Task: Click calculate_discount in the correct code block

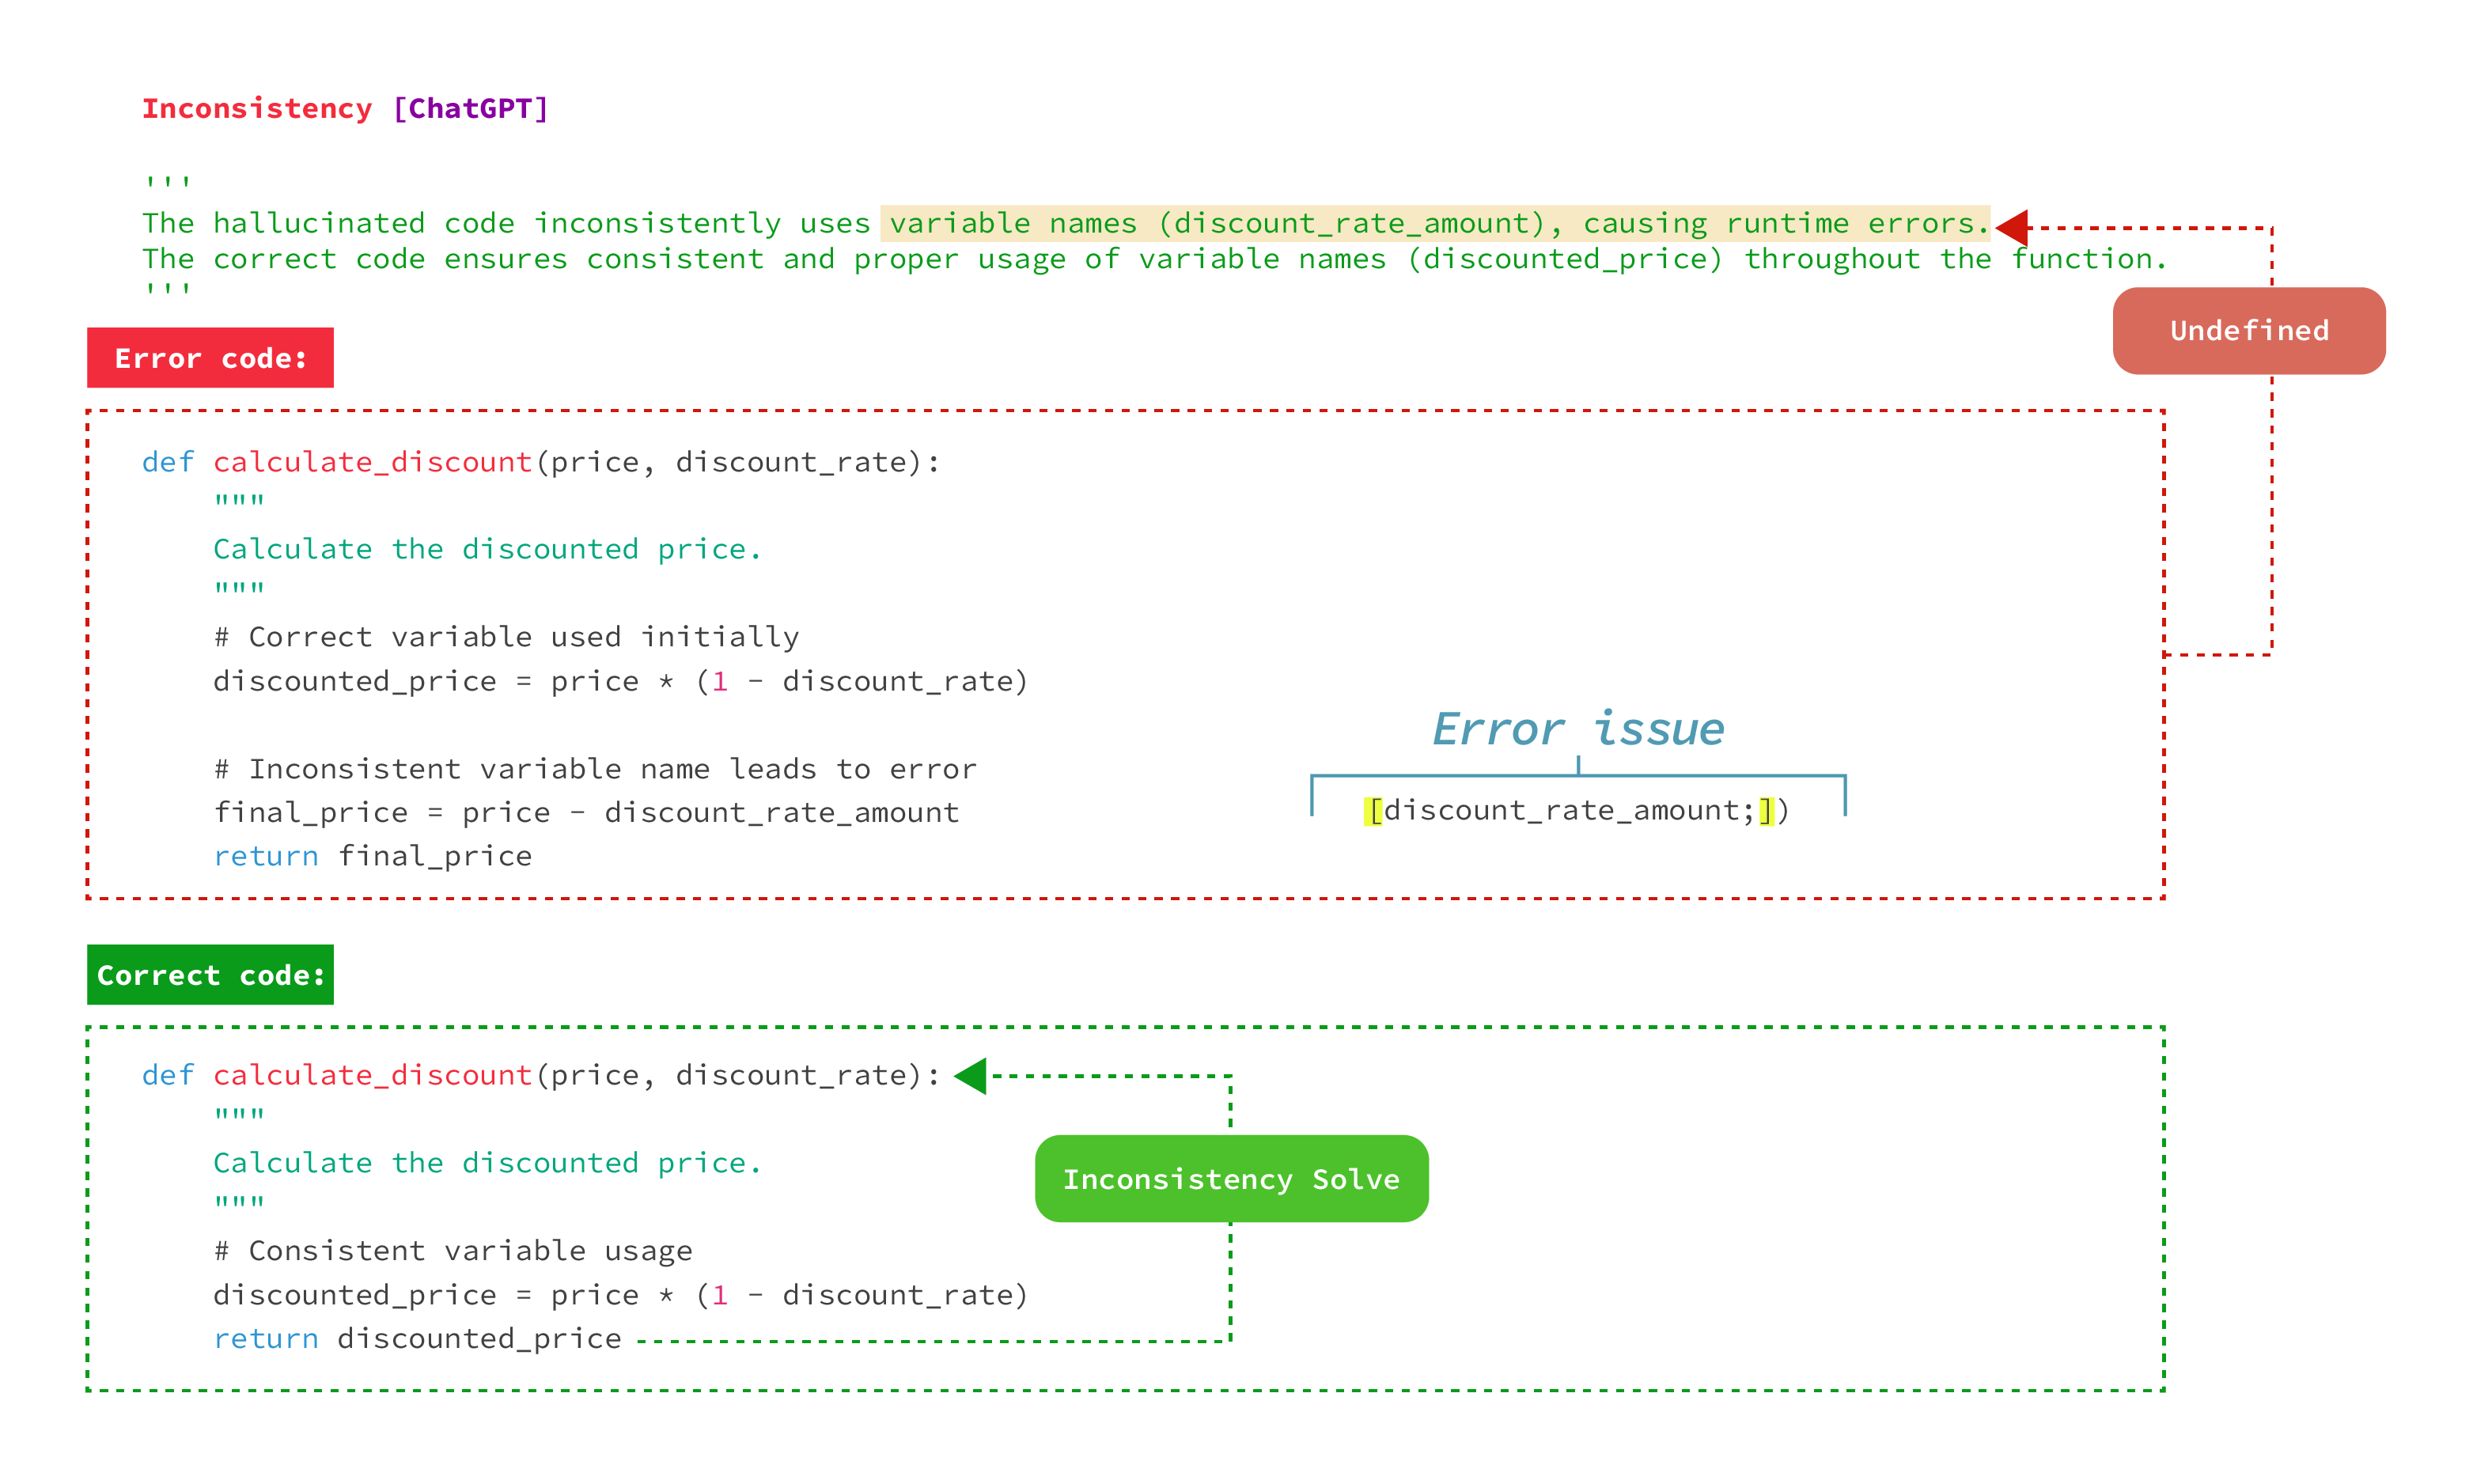Action: [372, 1075]
